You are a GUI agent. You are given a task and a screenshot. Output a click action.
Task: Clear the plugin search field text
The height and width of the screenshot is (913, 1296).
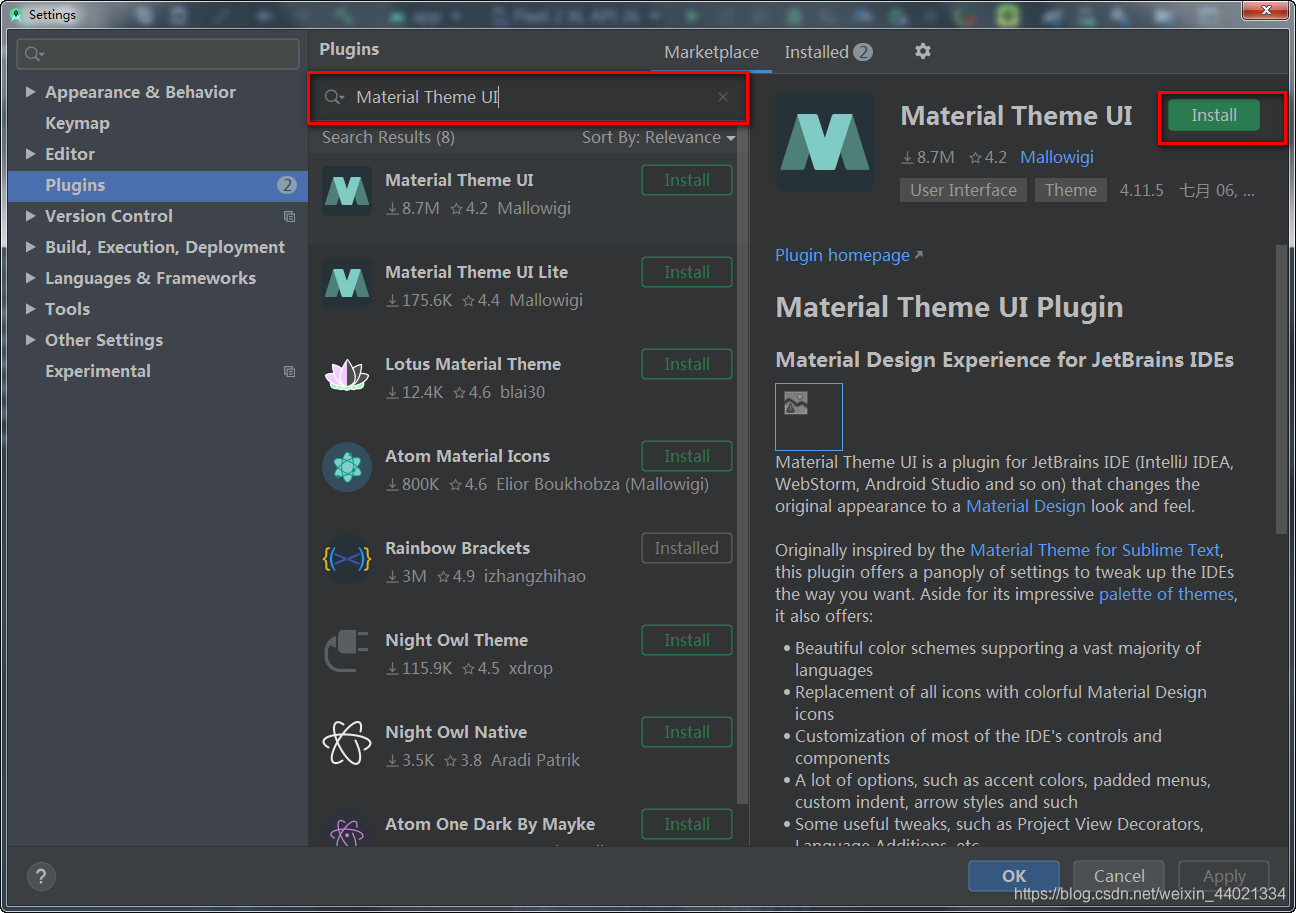click(x=723, y=97)
